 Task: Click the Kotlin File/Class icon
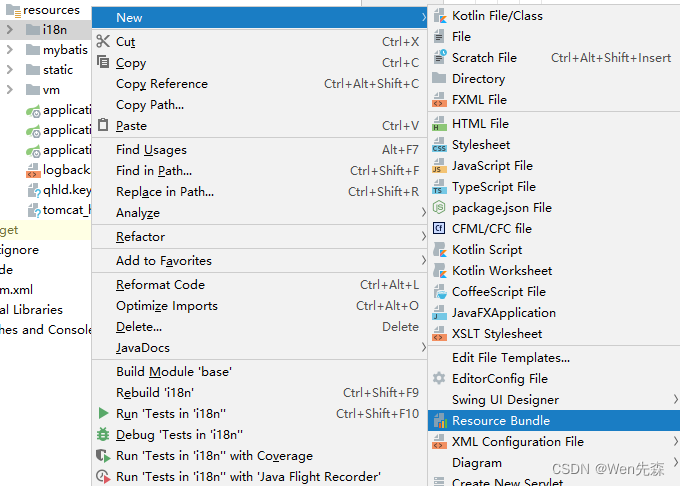click(439, 16)
